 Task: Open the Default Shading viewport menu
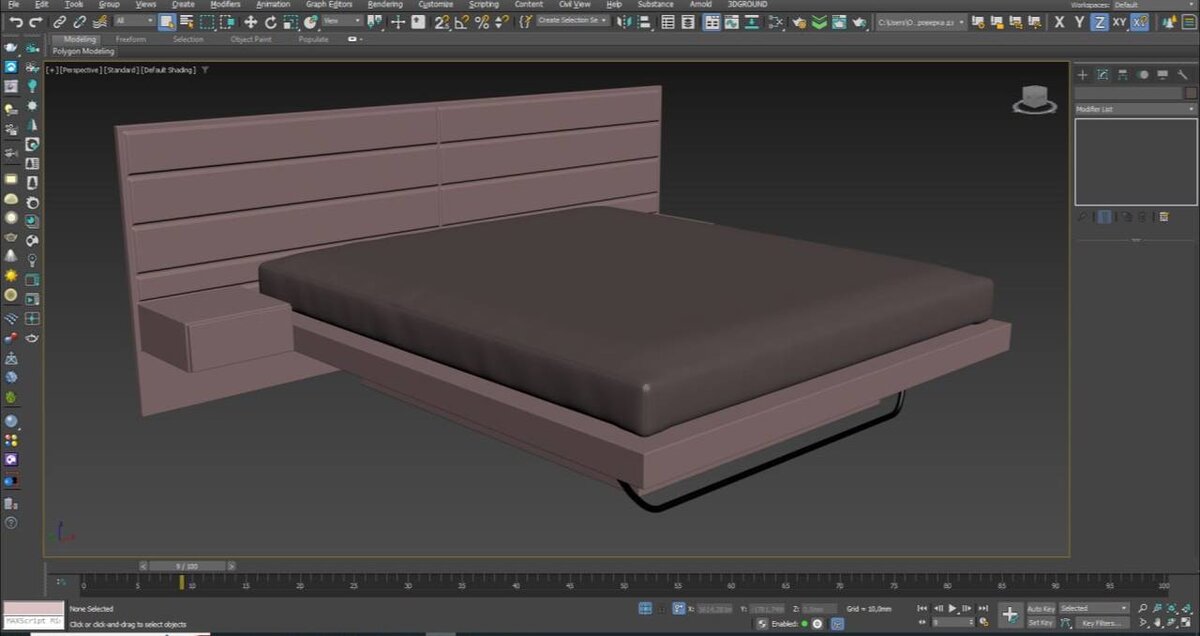168,70
